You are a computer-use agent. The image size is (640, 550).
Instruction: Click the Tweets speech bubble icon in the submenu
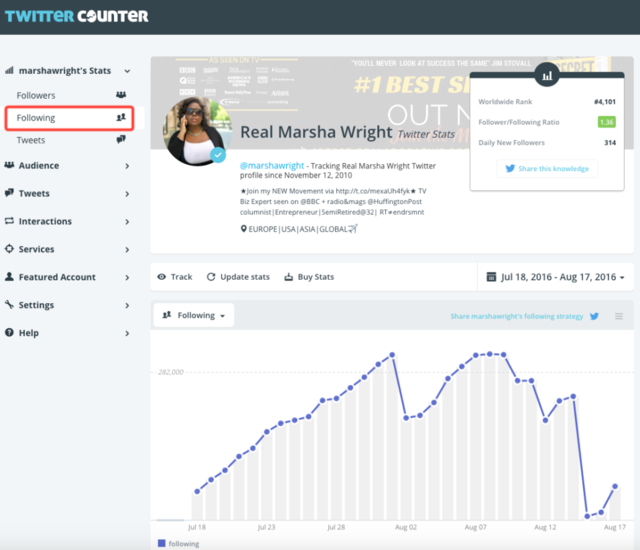pyautogui.click(x=121, y=140)
